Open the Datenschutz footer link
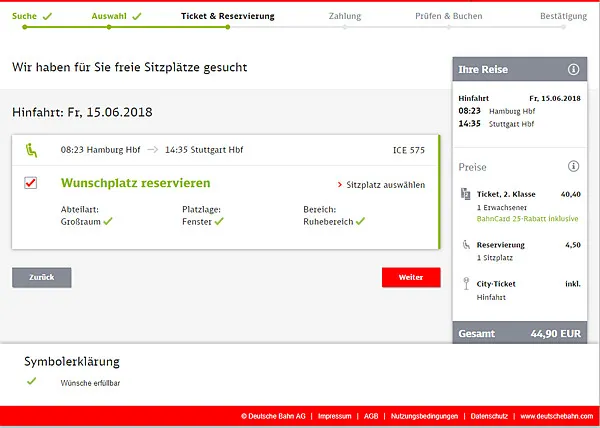Viewport: 600px width, 428px height. [x=489, y=416]
